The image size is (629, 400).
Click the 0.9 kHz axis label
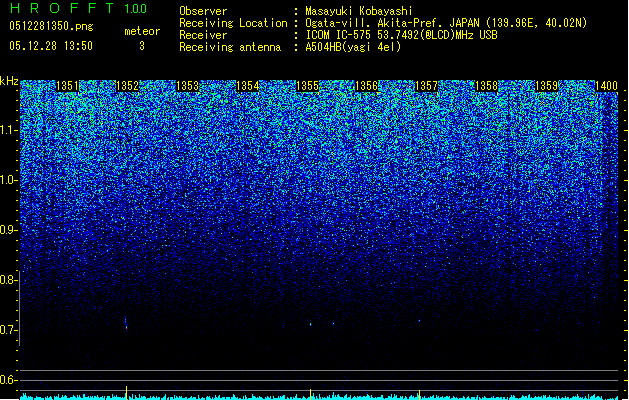[x=8, y=230]
